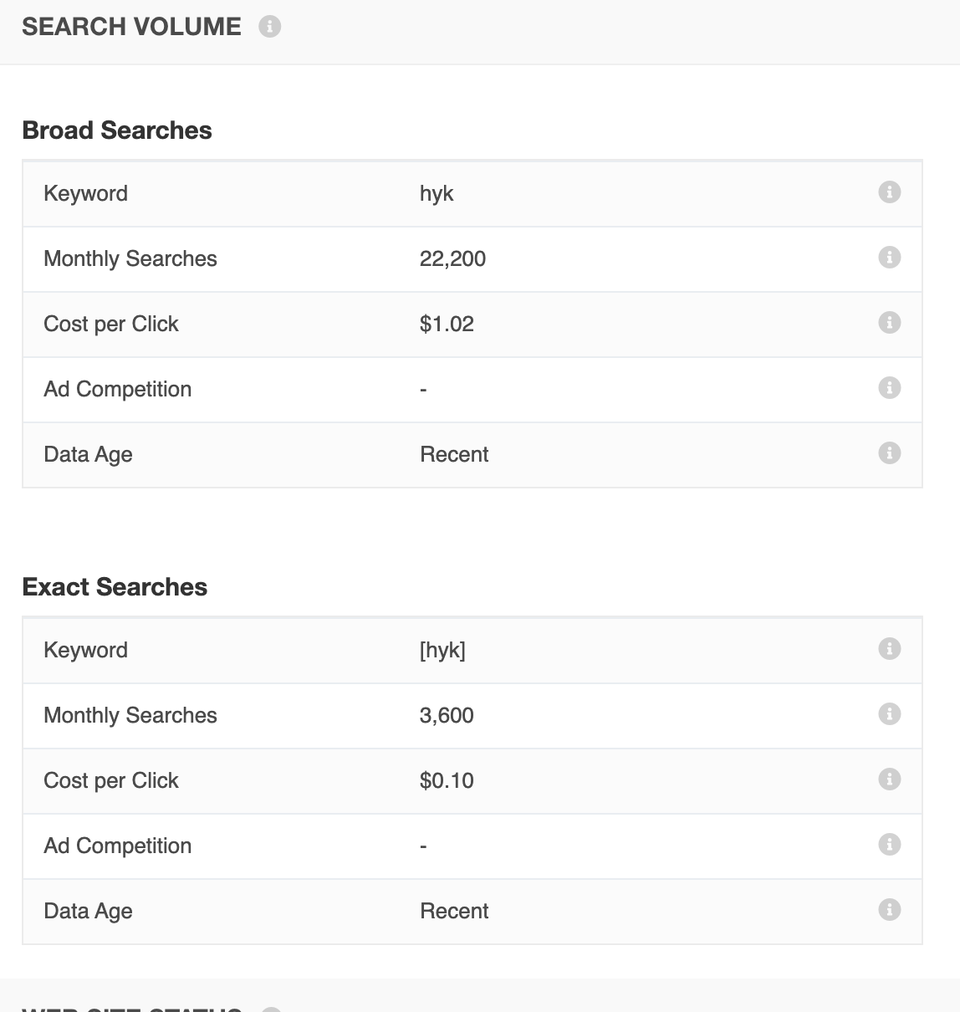This screenshot has width=960, height=1012.
Task: Select the broad keyword value "hyk"
Action: (x=437, y=193)
